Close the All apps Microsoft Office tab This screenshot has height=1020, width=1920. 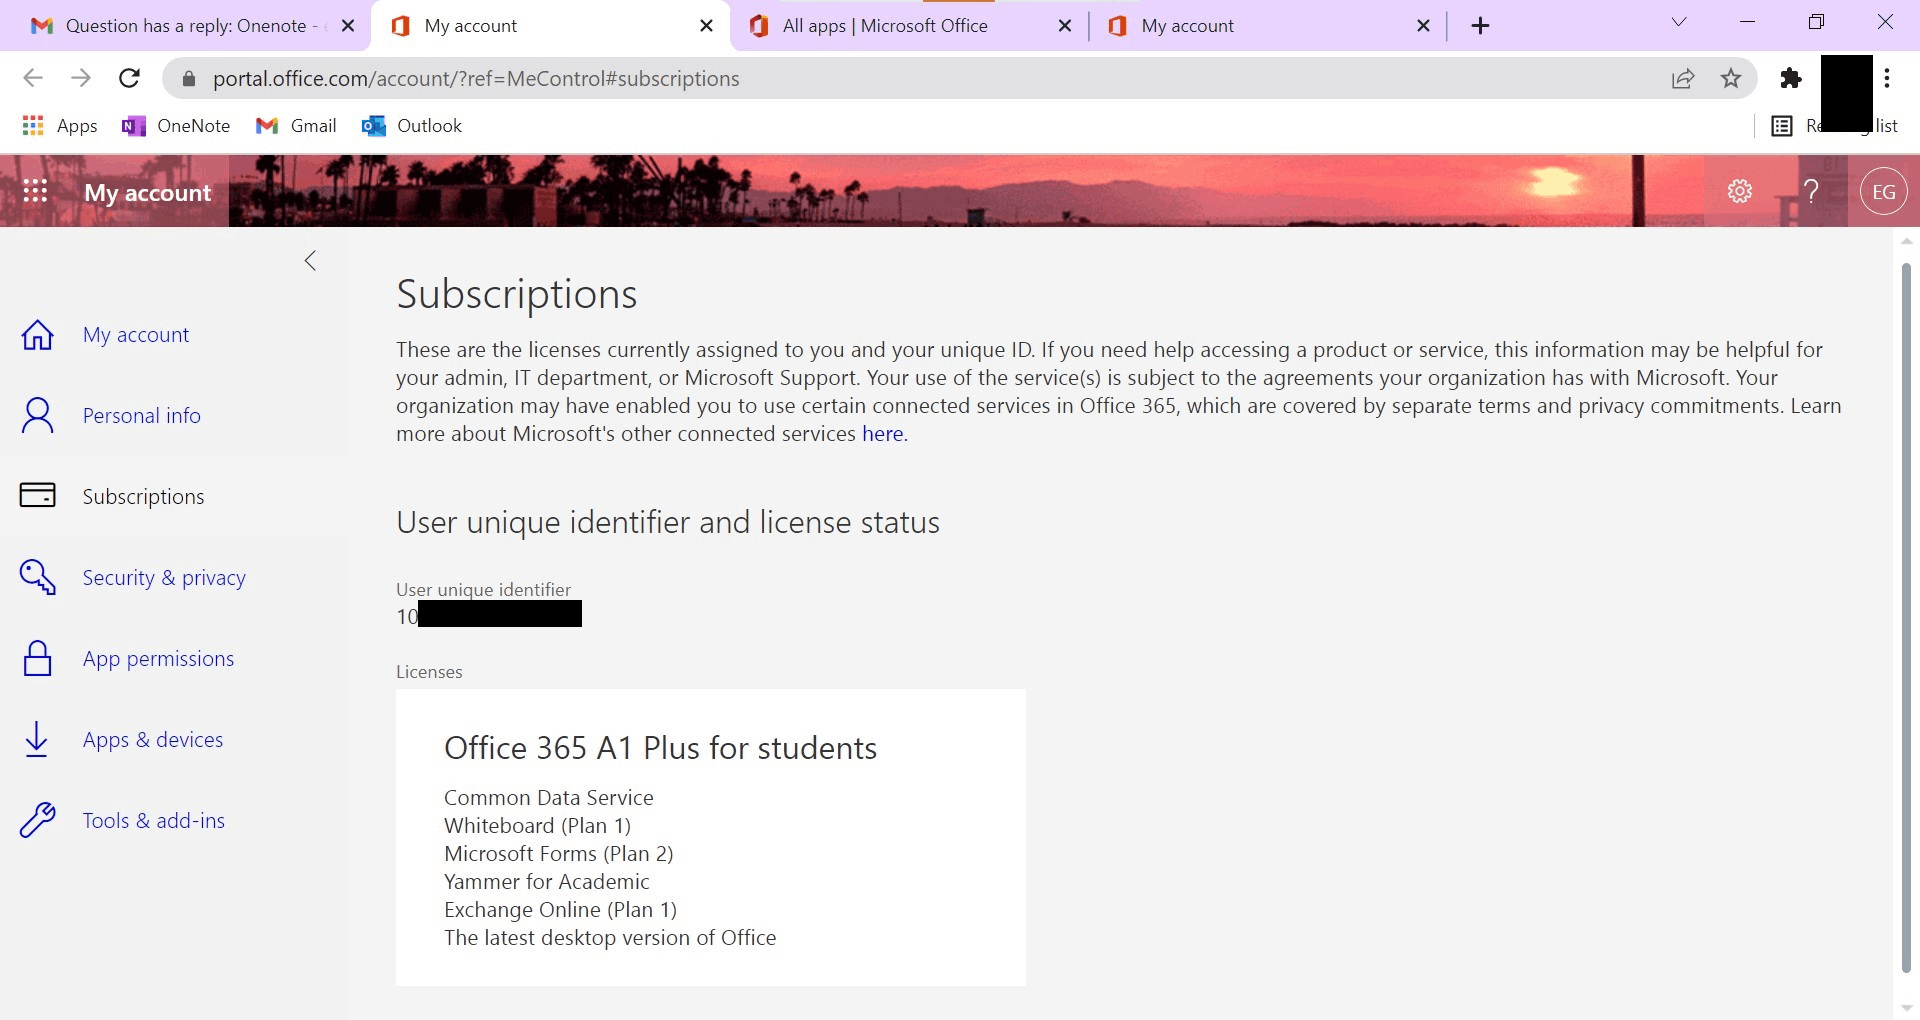1065,26
